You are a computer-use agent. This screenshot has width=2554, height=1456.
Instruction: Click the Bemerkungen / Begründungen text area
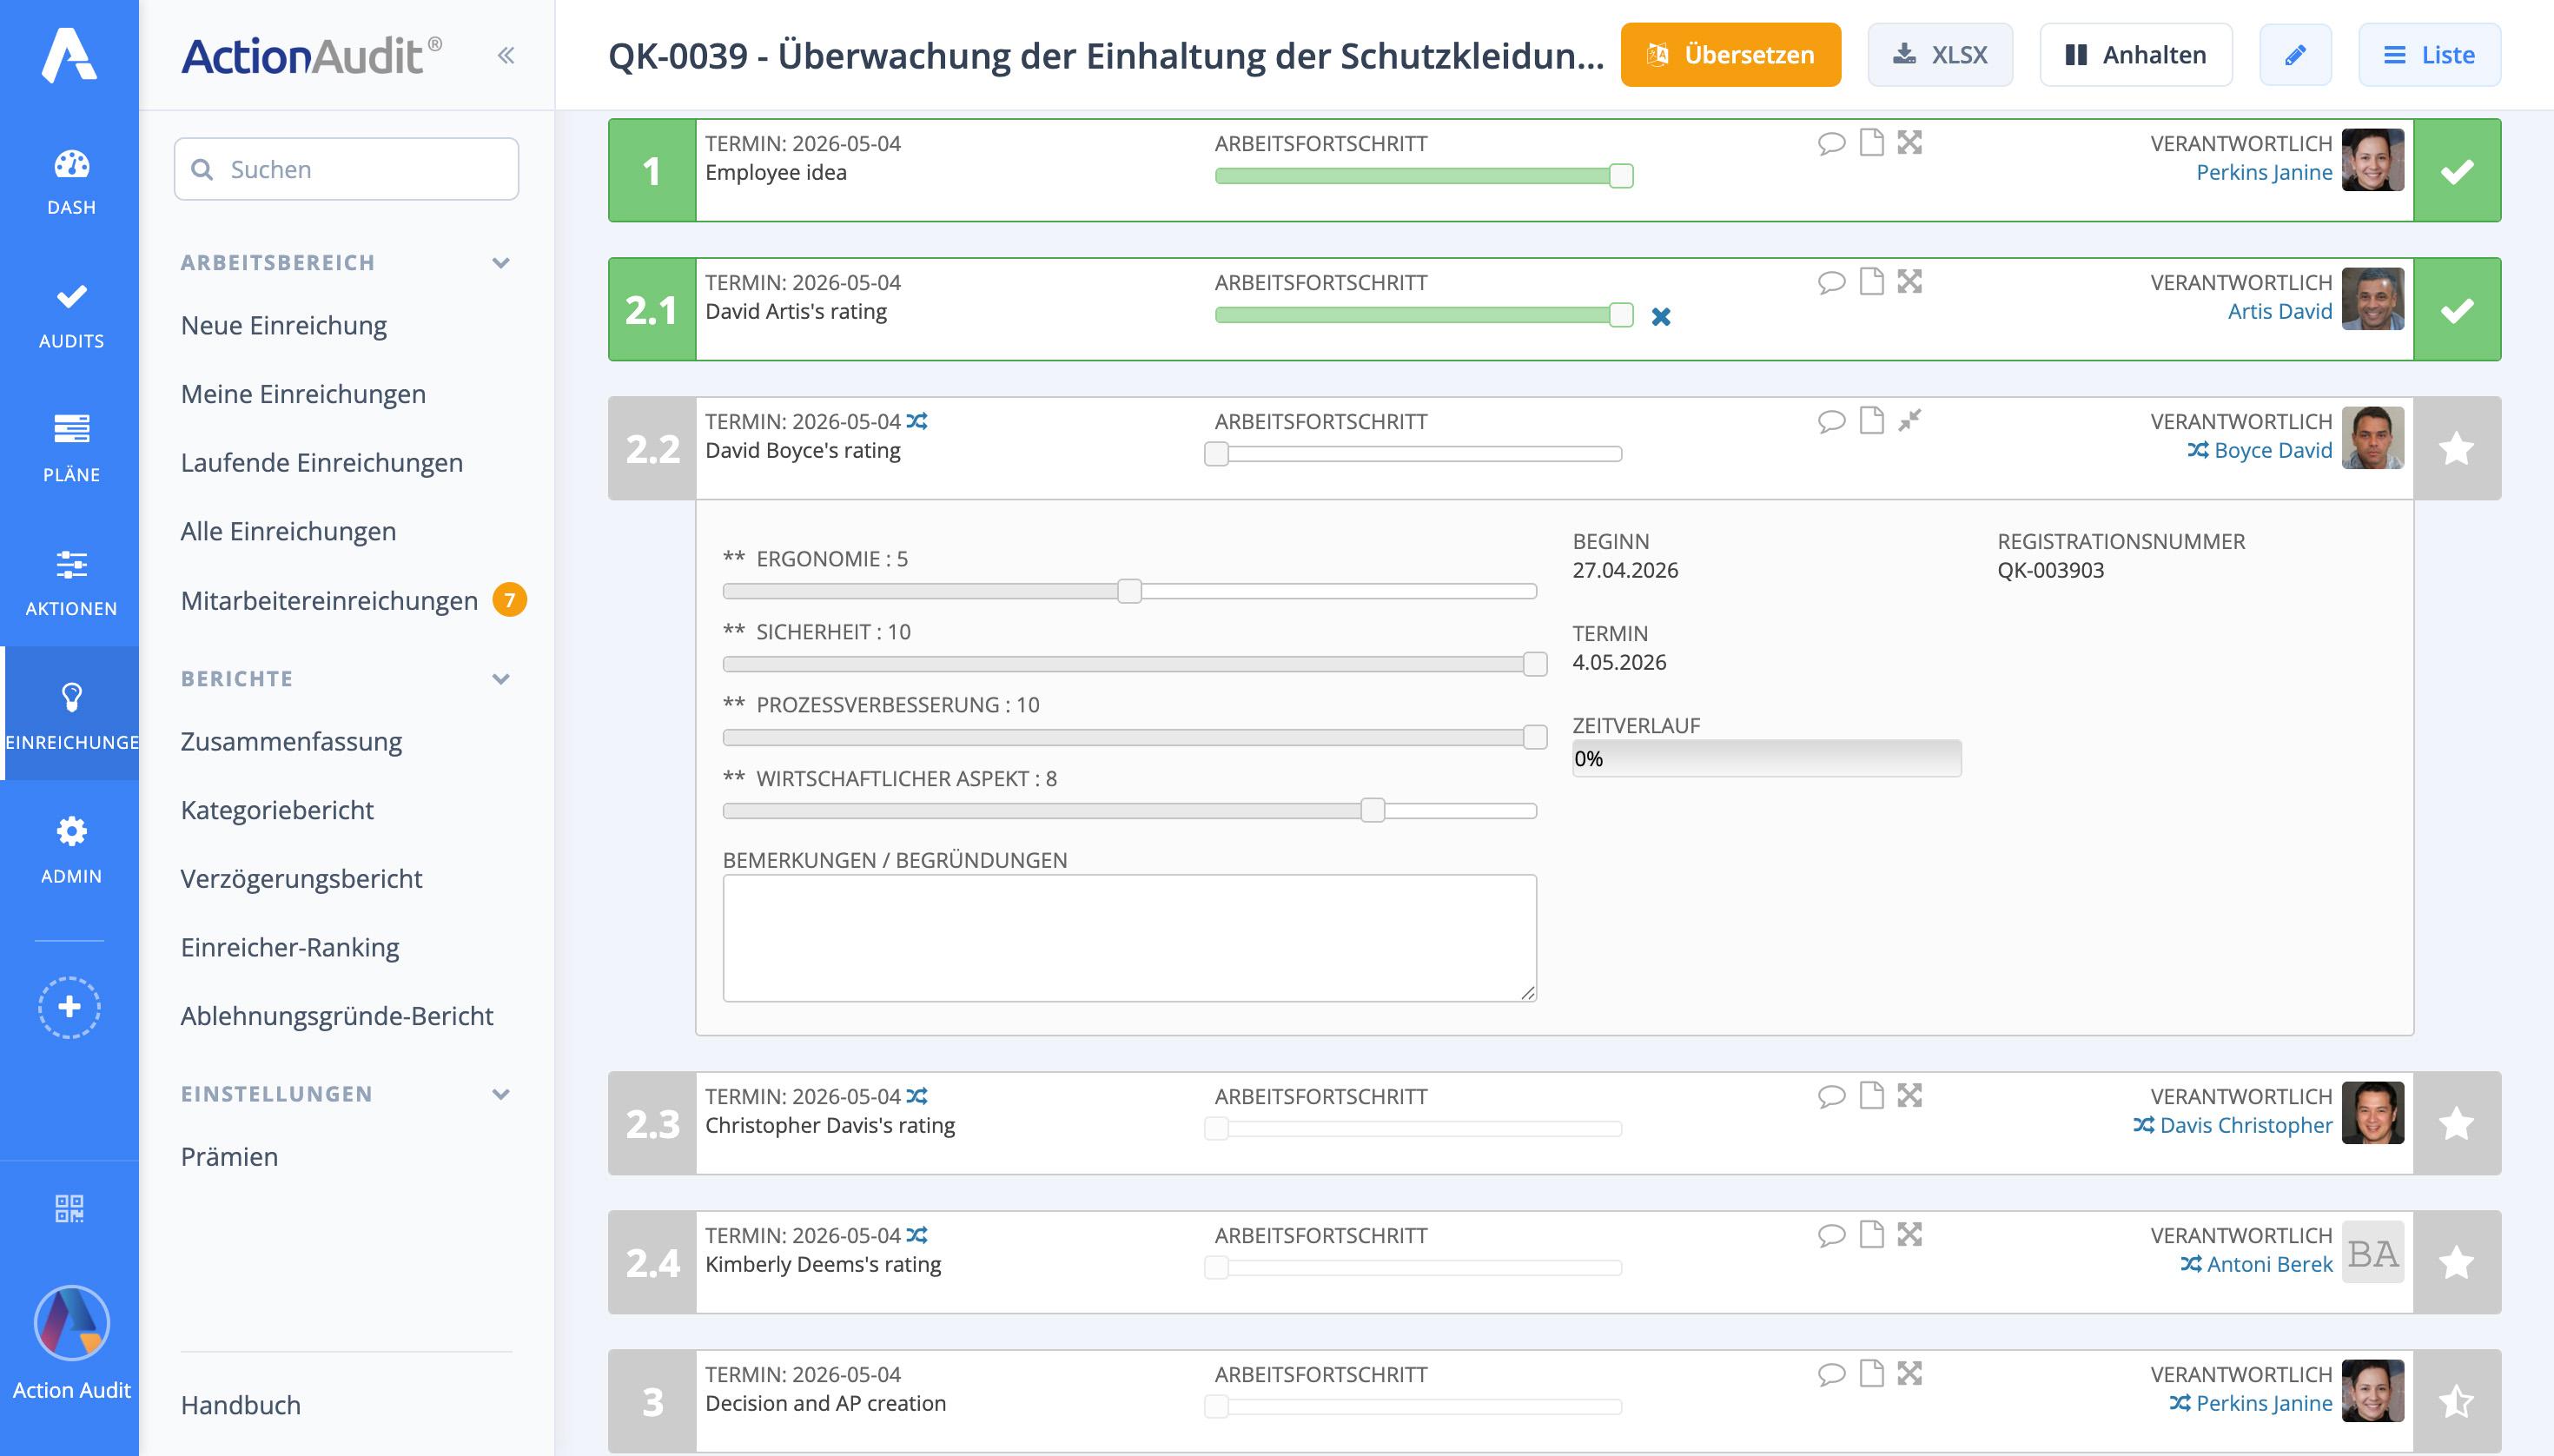click(x=1129, y=938)
